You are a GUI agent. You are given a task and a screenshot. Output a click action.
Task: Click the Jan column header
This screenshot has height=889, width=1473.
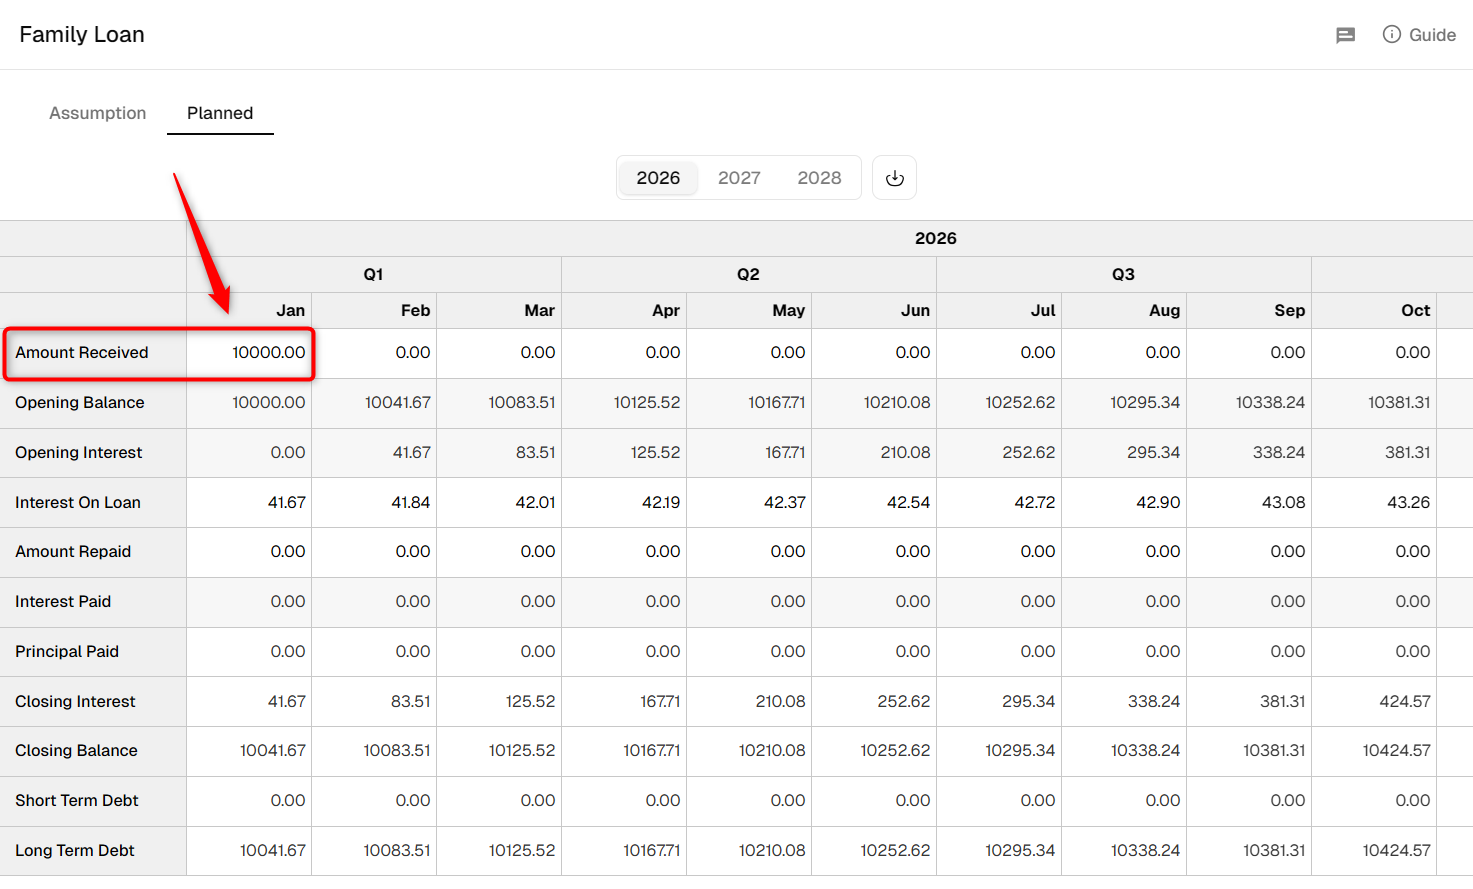click(290, 311)
